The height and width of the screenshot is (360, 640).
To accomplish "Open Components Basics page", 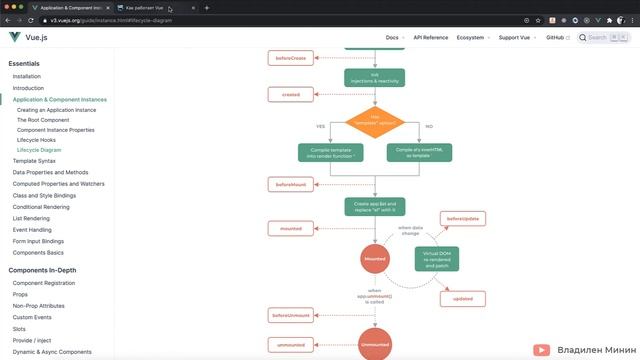I will pos(38,253).
